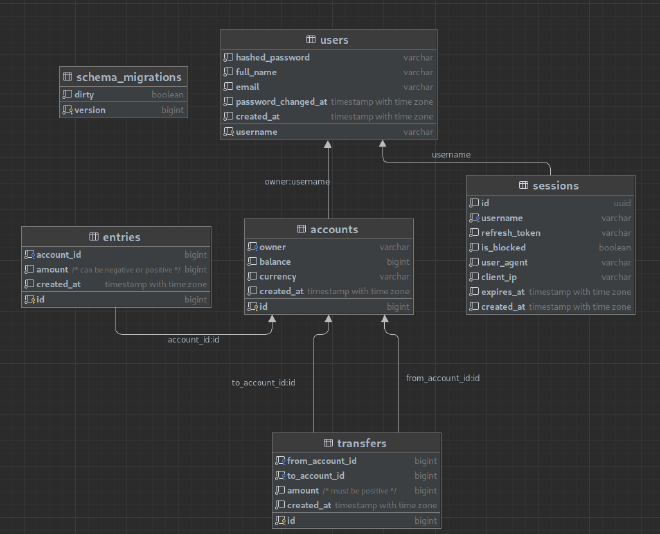Select the created_at column in sessions
Viewport: 660px width, 534px height.
551,307
